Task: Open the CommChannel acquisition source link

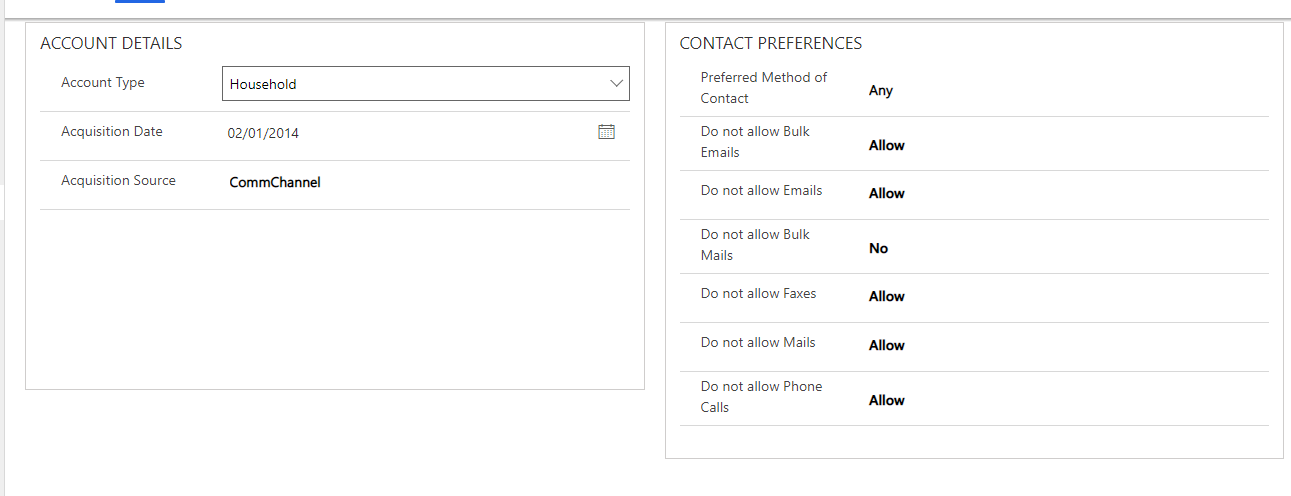Action: tap(275, 182)
